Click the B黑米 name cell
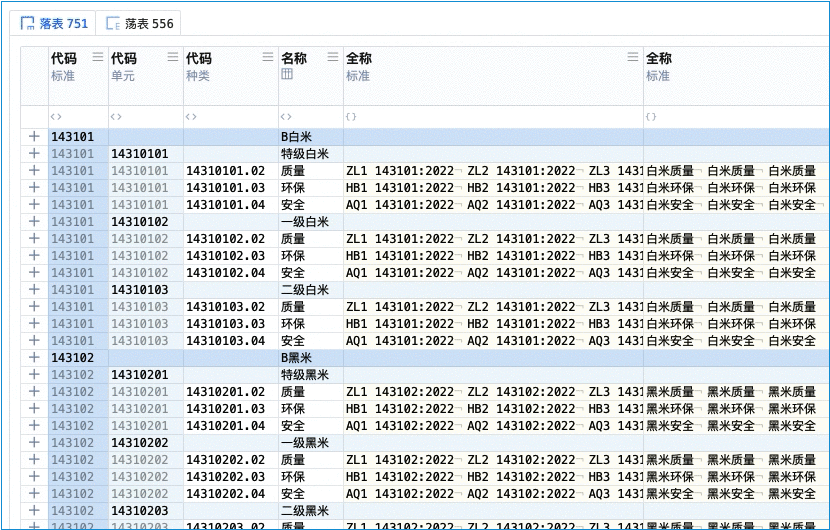Image resolution: width=830 pixels, height=530 pixels. [311, 357]
